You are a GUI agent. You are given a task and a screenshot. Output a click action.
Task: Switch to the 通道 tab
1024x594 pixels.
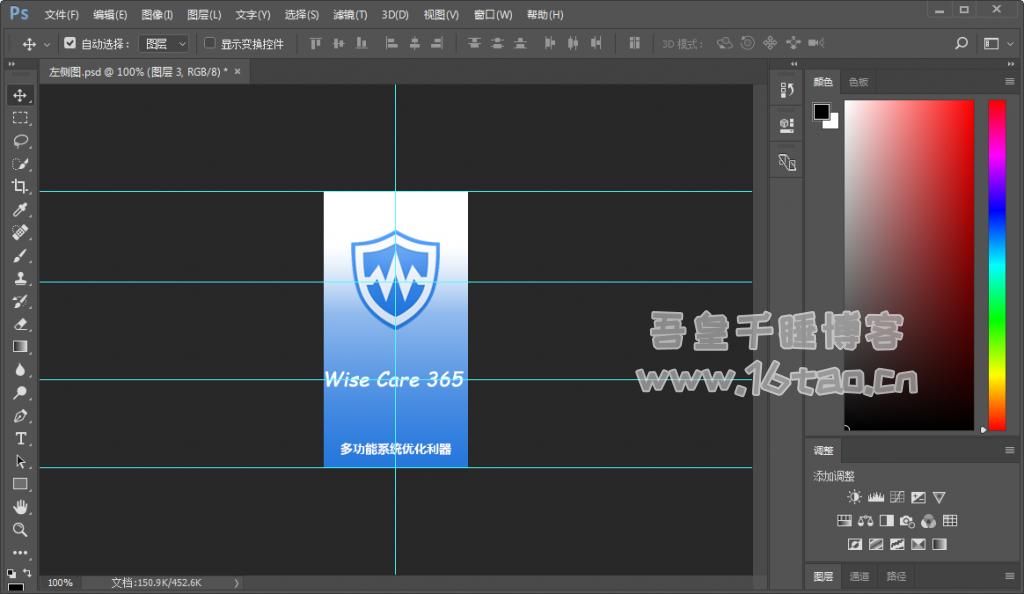pos(859,577)
